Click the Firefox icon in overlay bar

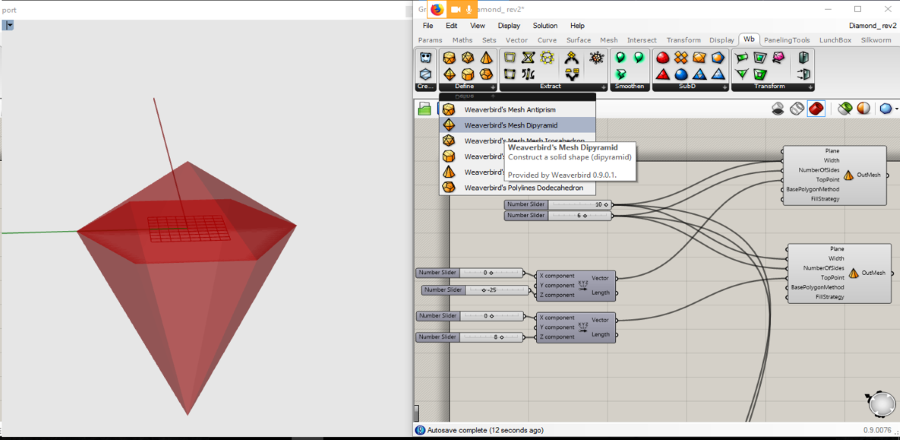click(437, 10)
